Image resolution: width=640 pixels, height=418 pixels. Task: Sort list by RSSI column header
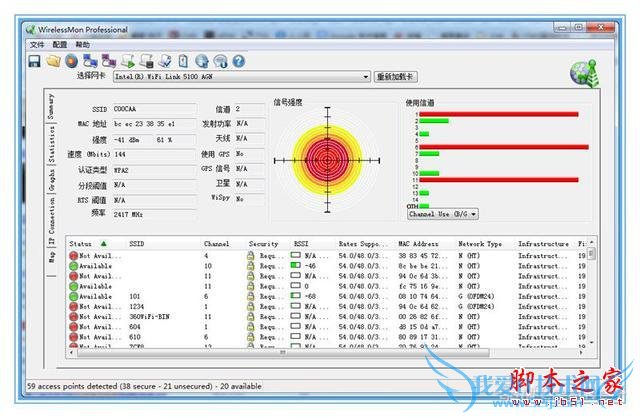pyautogui.click(x=301, y=244)
